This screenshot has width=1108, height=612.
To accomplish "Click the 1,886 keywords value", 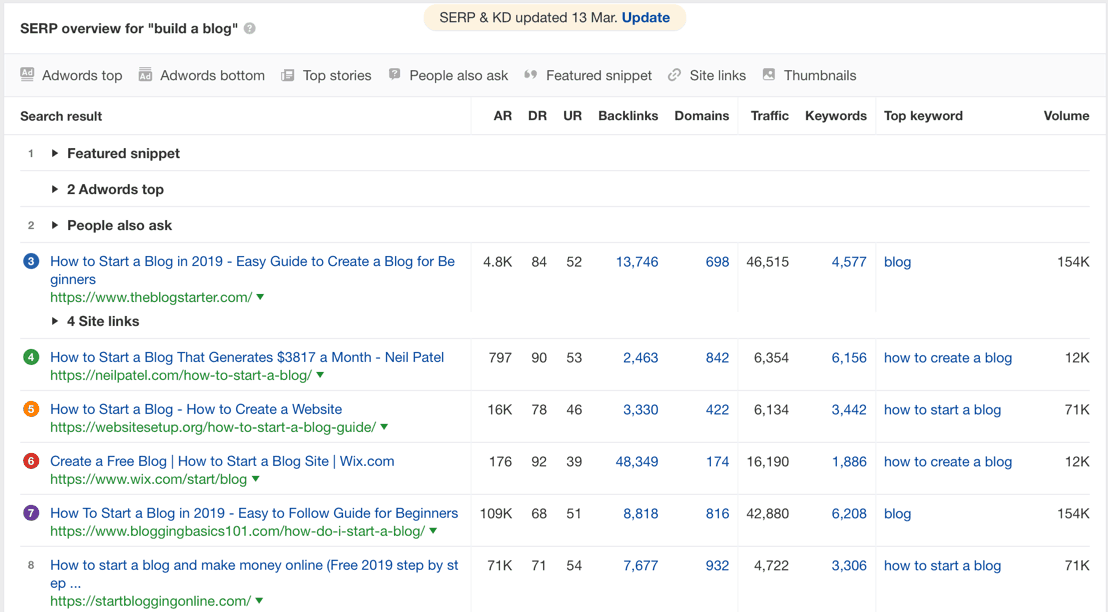I will click(849, 461).
